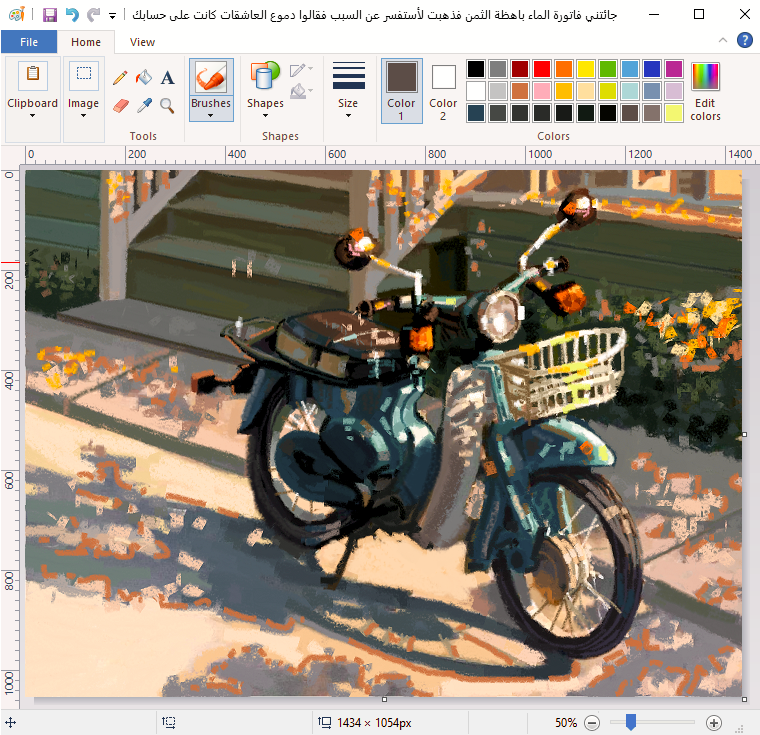Image resolution: width=760 pixels, height=735 pixels.
Task: Click the Size line thickness icon
Action: (x=348, y=76)
